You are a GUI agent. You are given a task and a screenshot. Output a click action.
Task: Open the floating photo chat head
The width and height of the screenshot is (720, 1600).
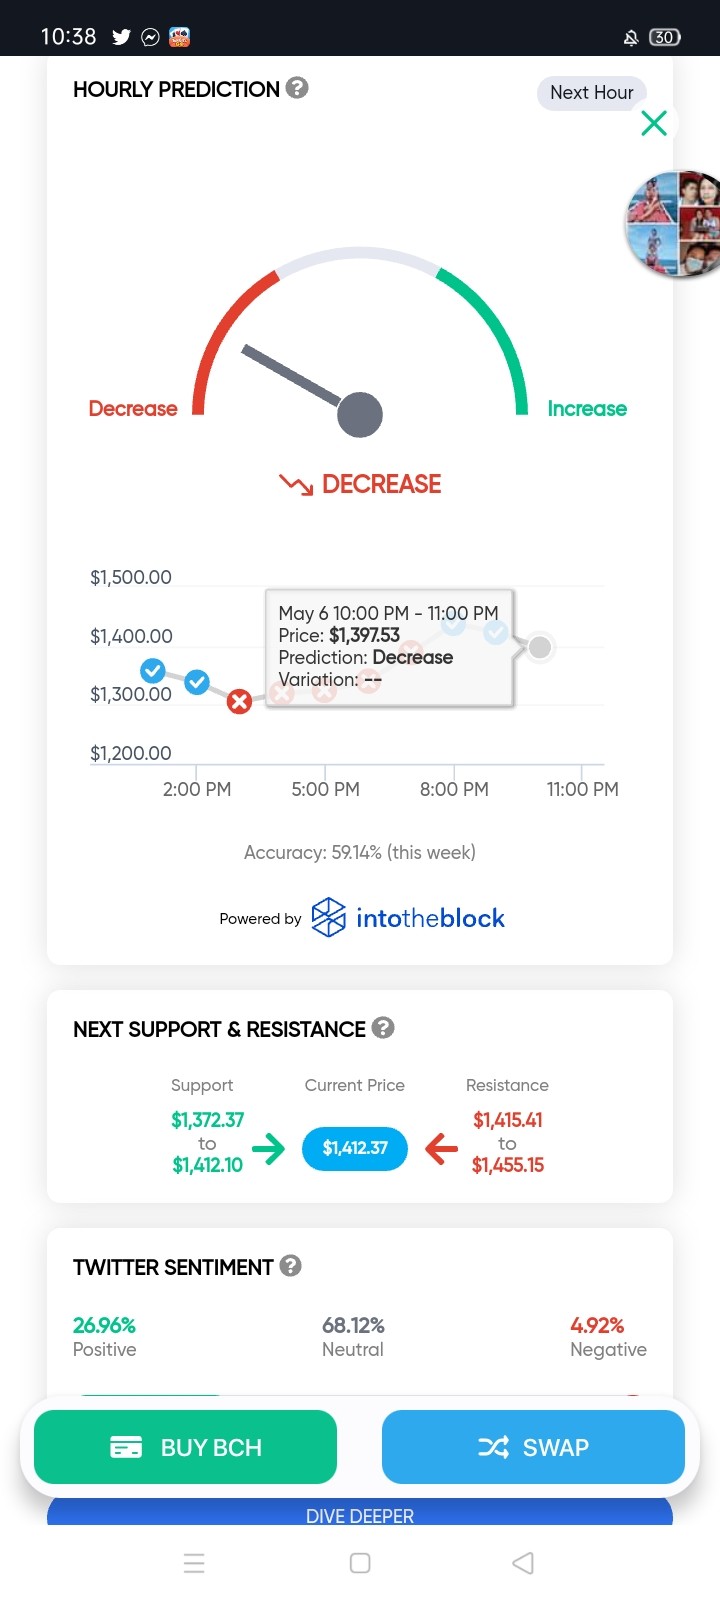click(672, 223)
